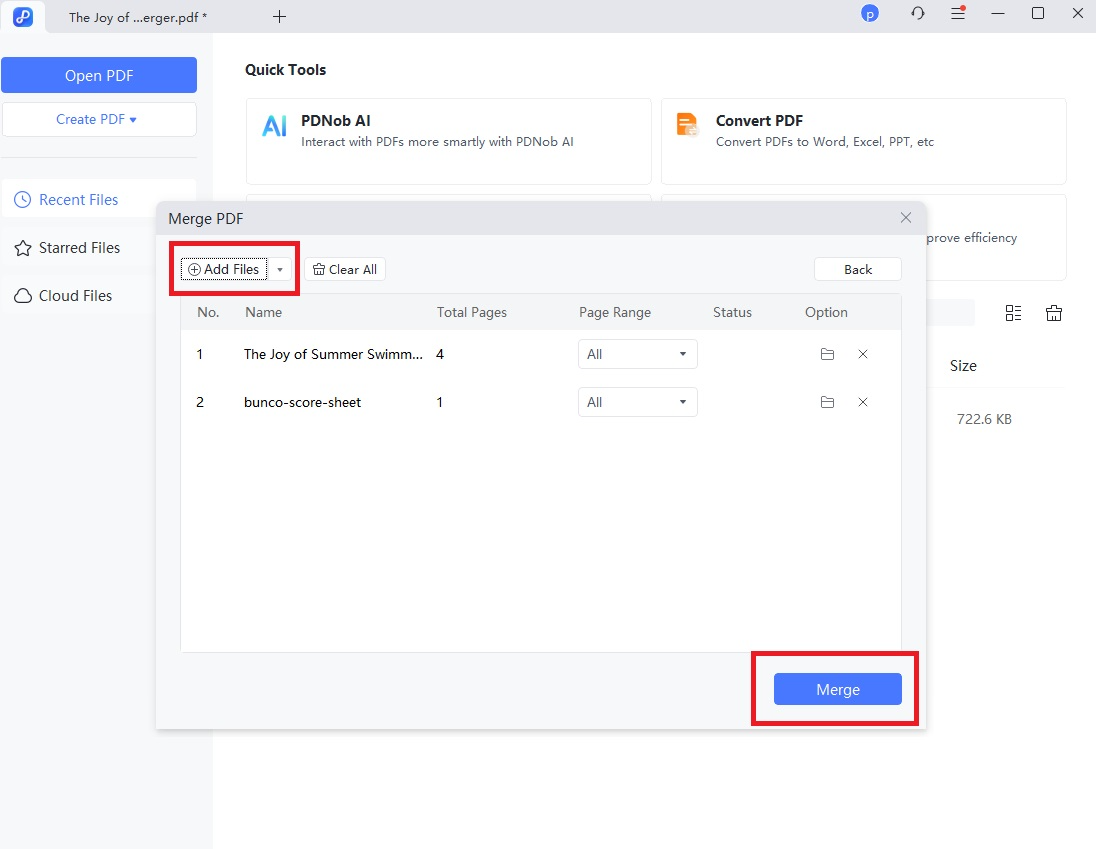Open a new tab with plus button
1096x849 pixels.
[280, 17]
